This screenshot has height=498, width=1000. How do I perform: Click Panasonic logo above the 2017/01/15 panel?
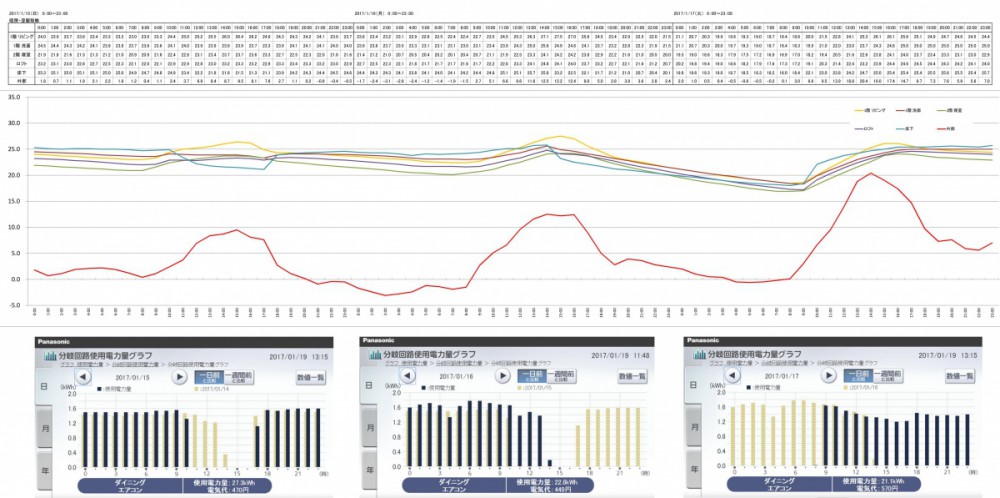click(x=55, y=342)
